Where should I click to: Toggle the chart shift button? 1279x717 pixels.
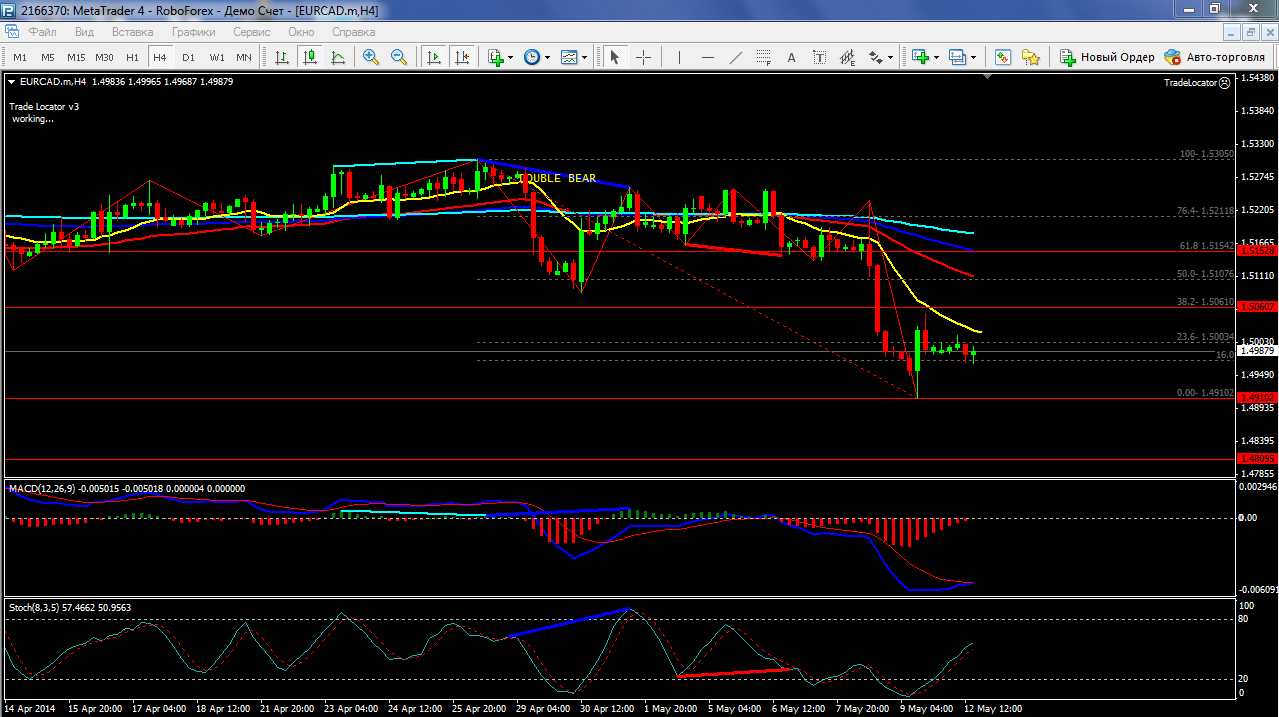click(461, 57)
